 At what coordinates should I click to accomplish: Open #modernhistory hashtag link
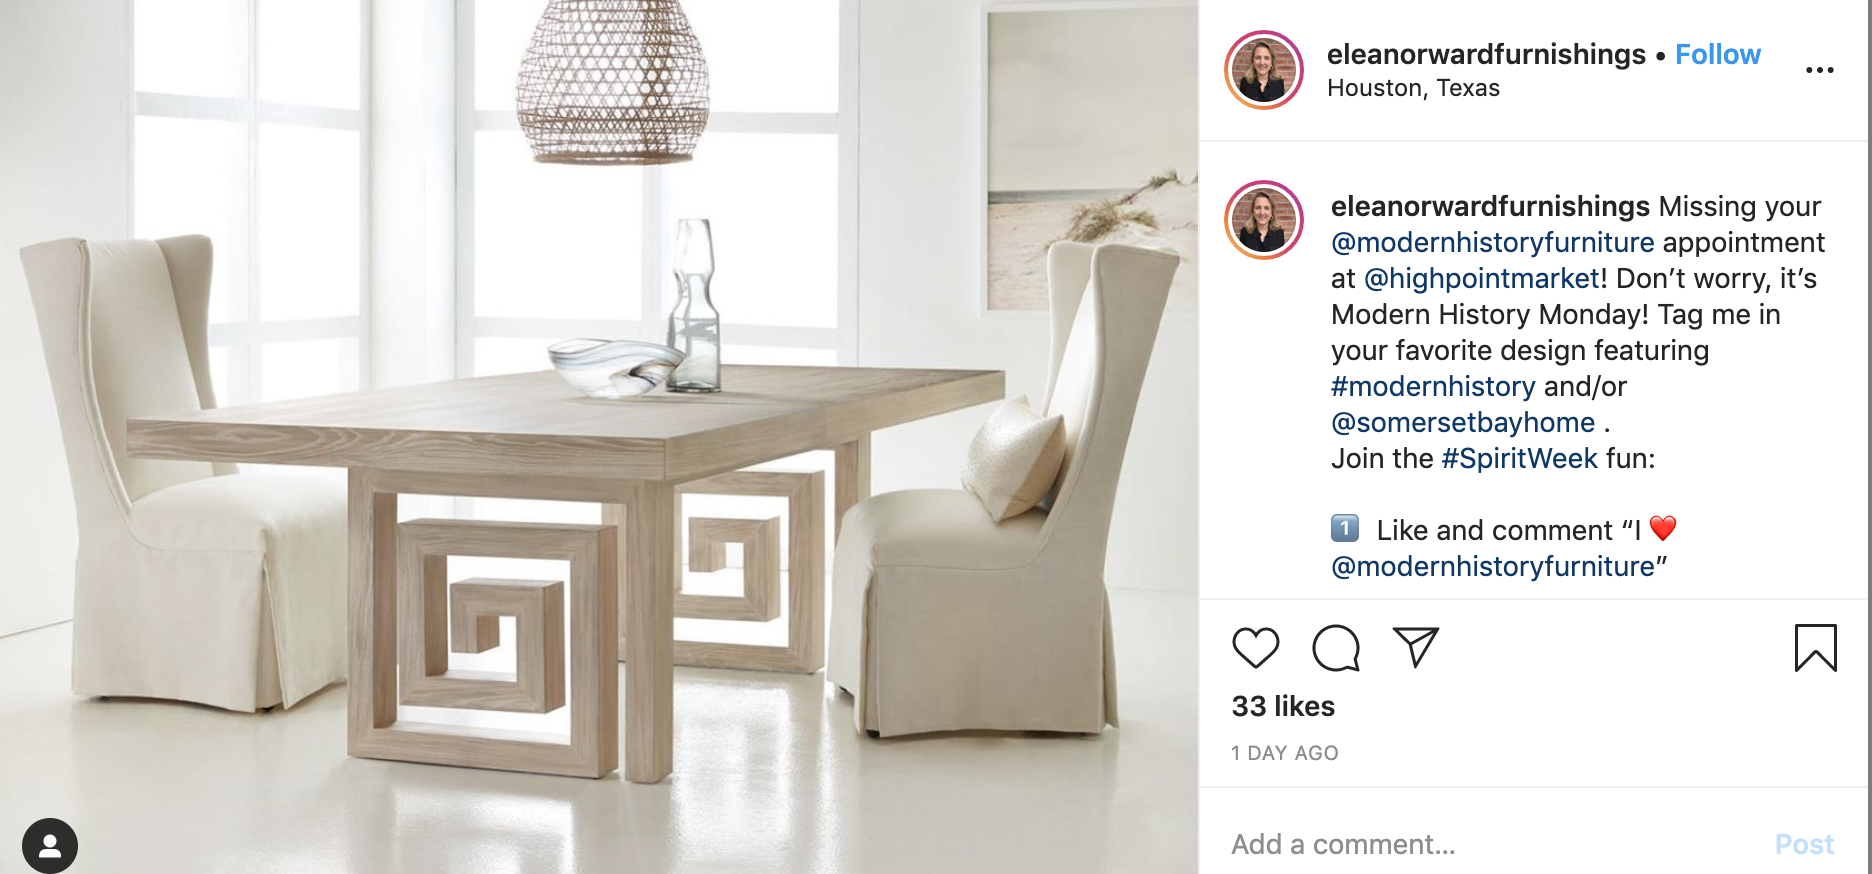pyautogui.click(x=1433, y=386)
